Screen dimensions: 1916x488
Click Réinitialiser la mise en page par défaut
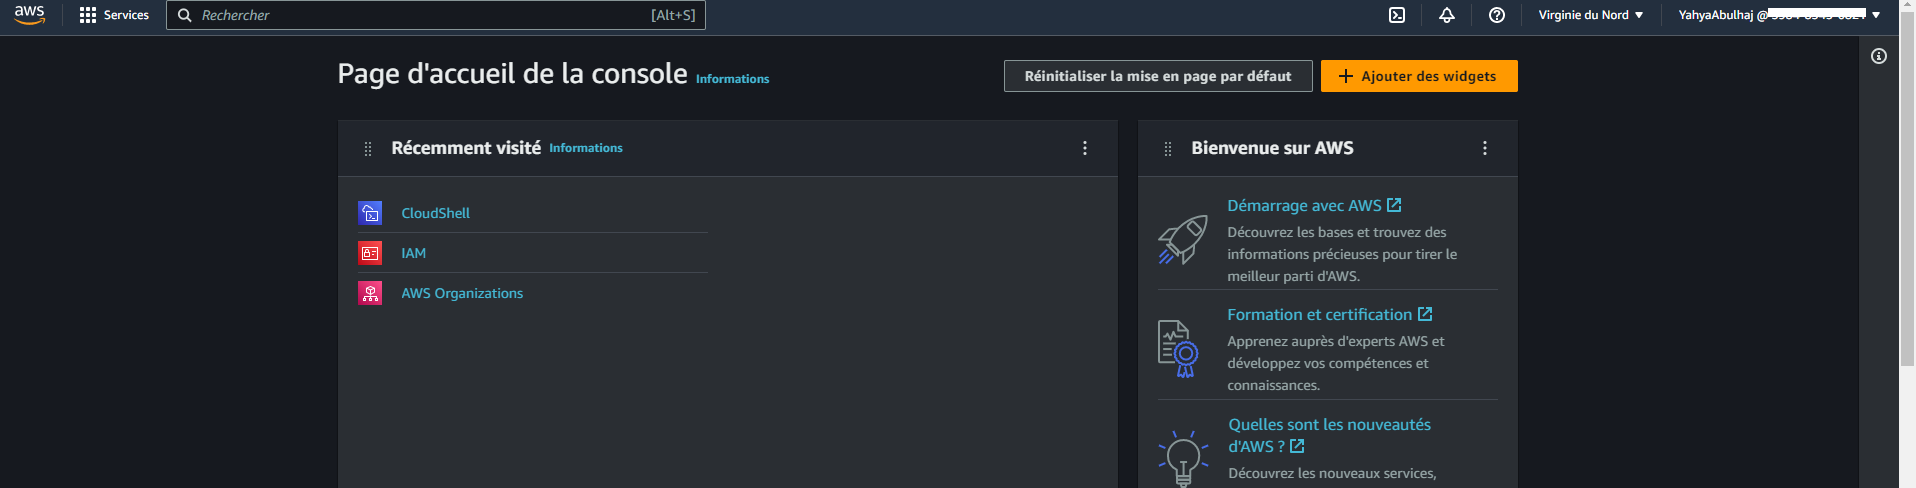click(1158, 76)
